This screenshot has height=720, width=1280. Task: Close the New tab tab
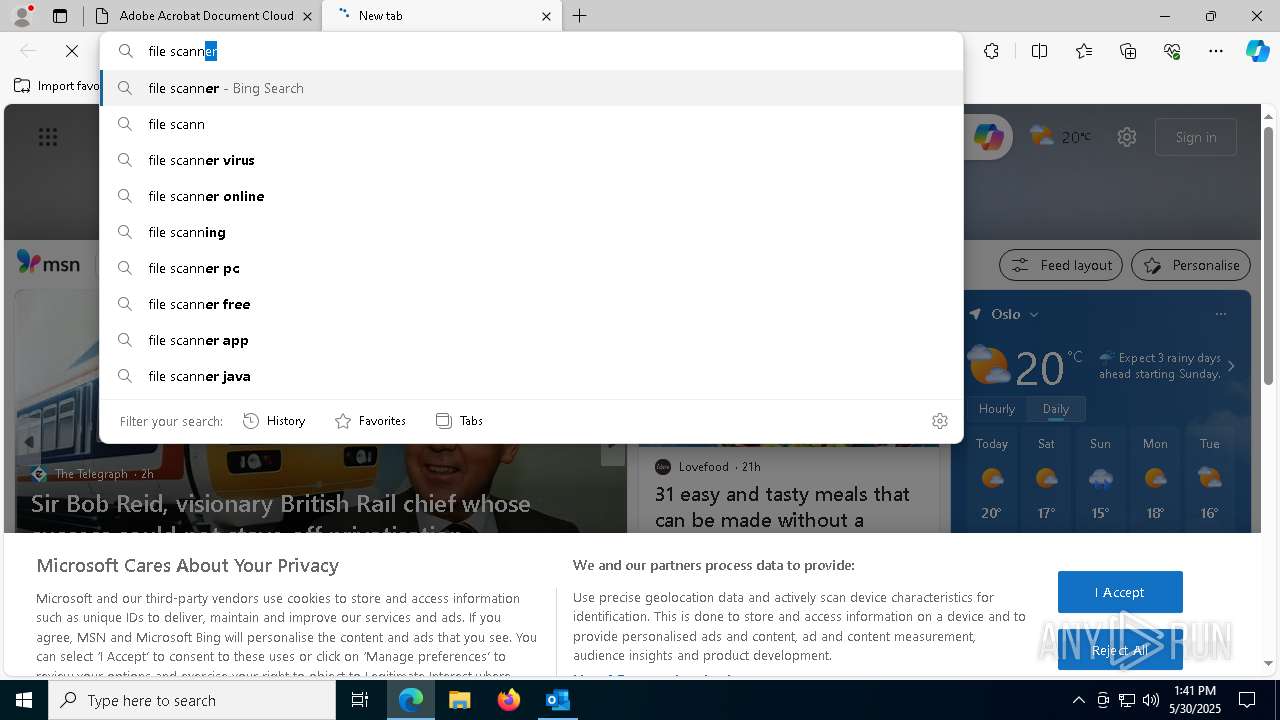tap(546, 16)
